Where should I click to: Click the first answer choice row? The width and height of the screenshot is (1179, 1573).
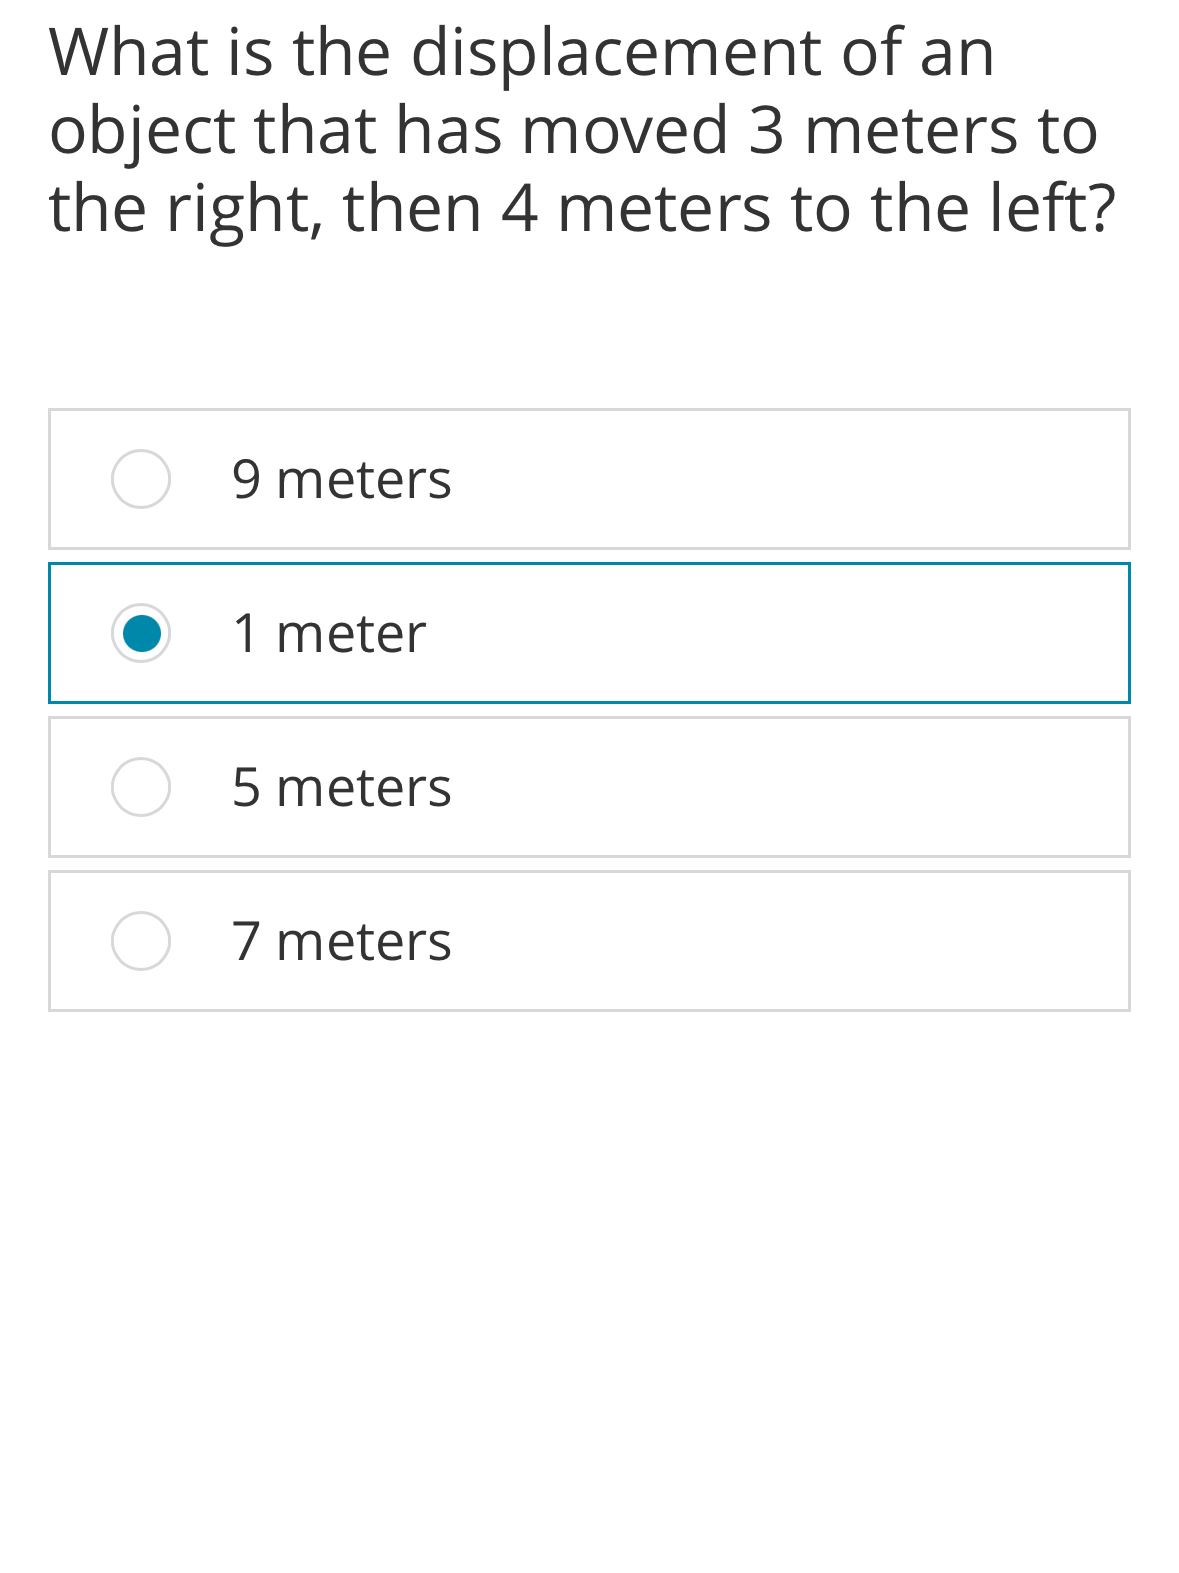tap(589, 479)
